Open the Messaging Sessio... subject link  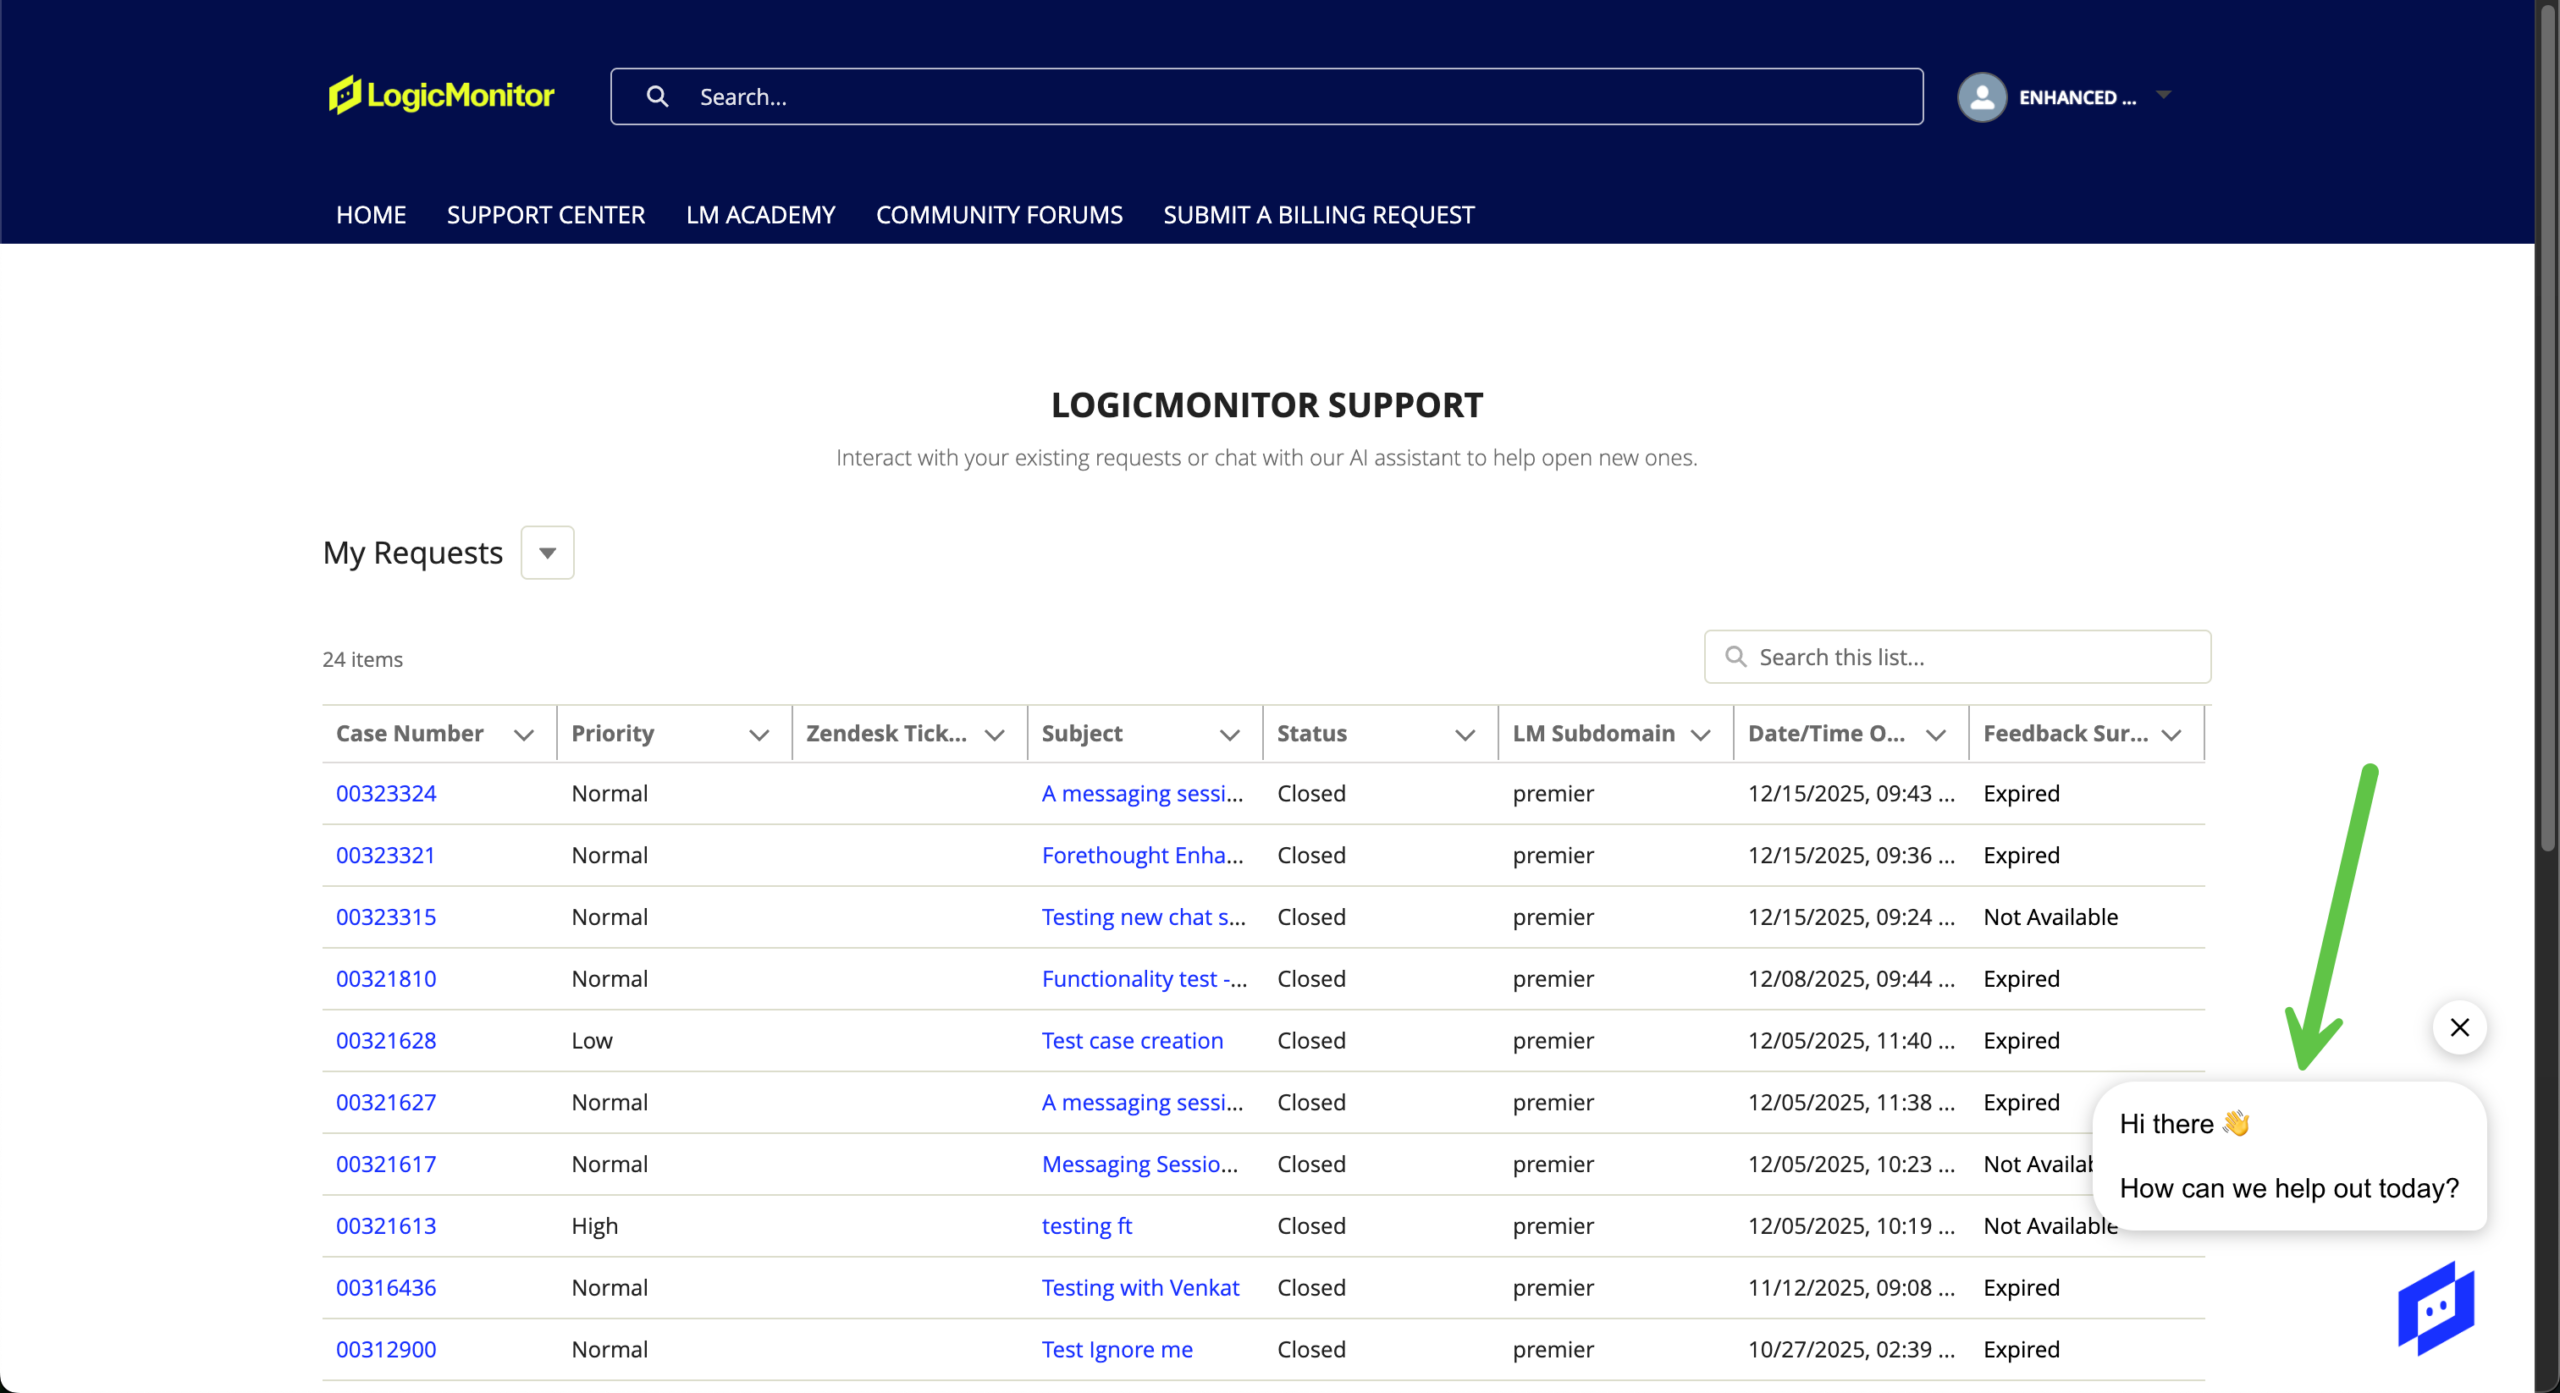[1139, 1164]
